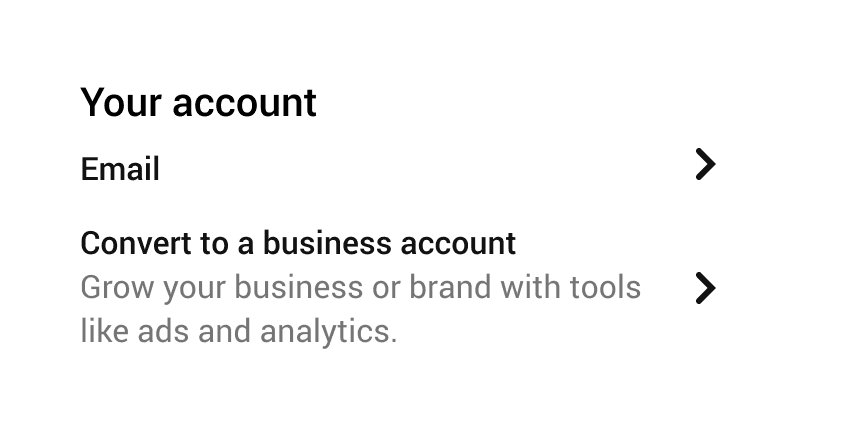Expand Email details via right arrow
846x444 pixels.
pos(705,164)
